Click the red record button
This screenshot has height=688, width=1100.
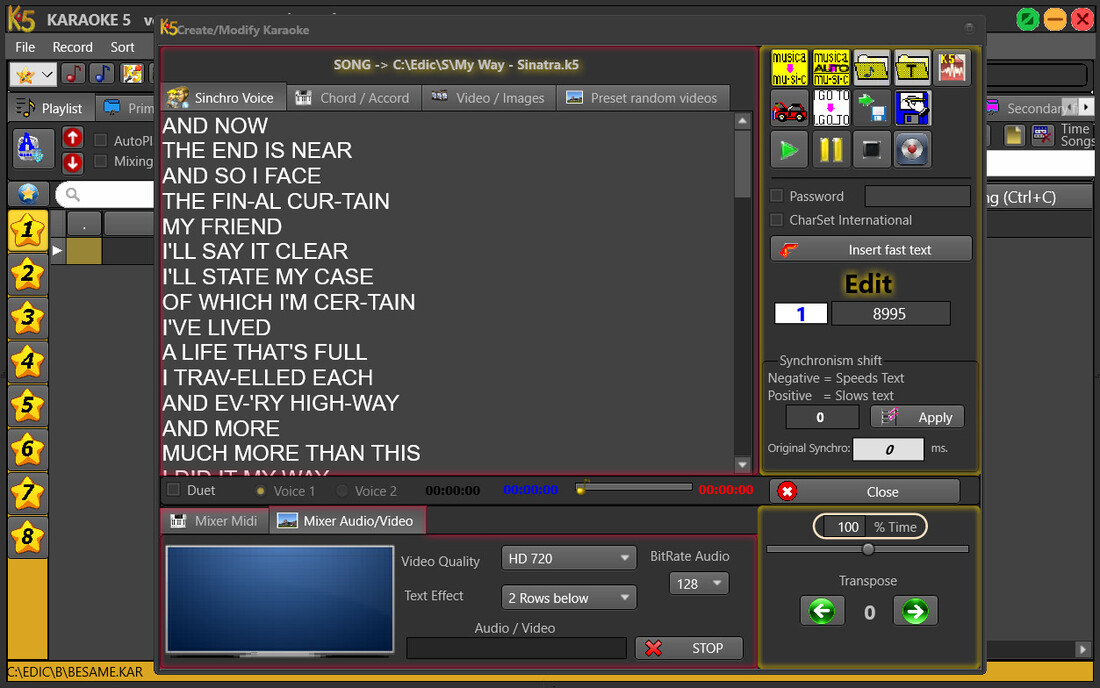(x=912, y=149)
